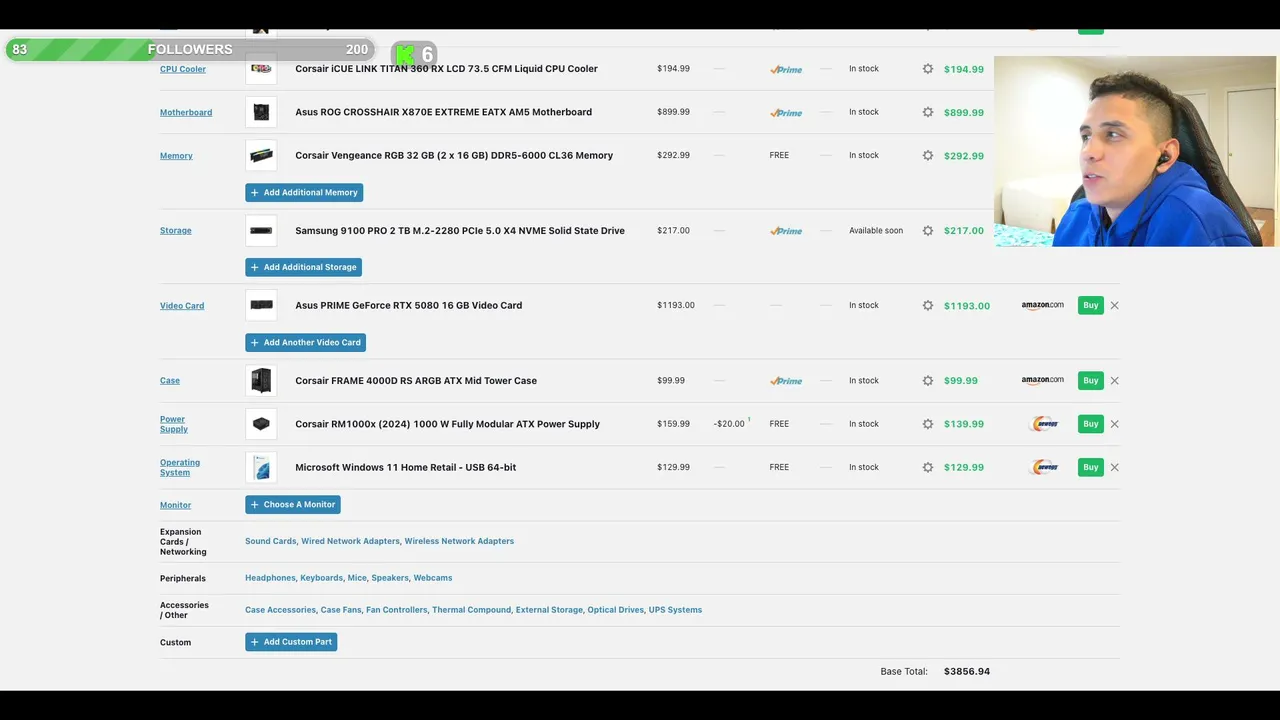Open the Video Card category link
The height and width of the screenshot is (720, 1280).
click(182, 306)
